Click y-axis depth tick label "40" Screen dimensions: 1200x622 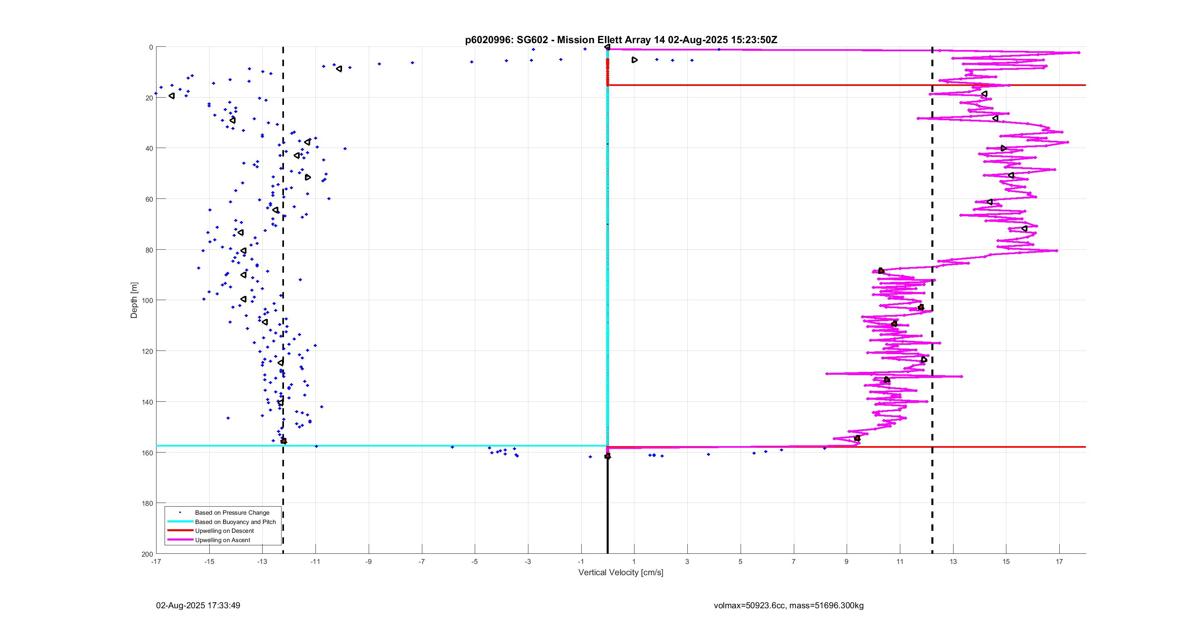coord(148,148)
